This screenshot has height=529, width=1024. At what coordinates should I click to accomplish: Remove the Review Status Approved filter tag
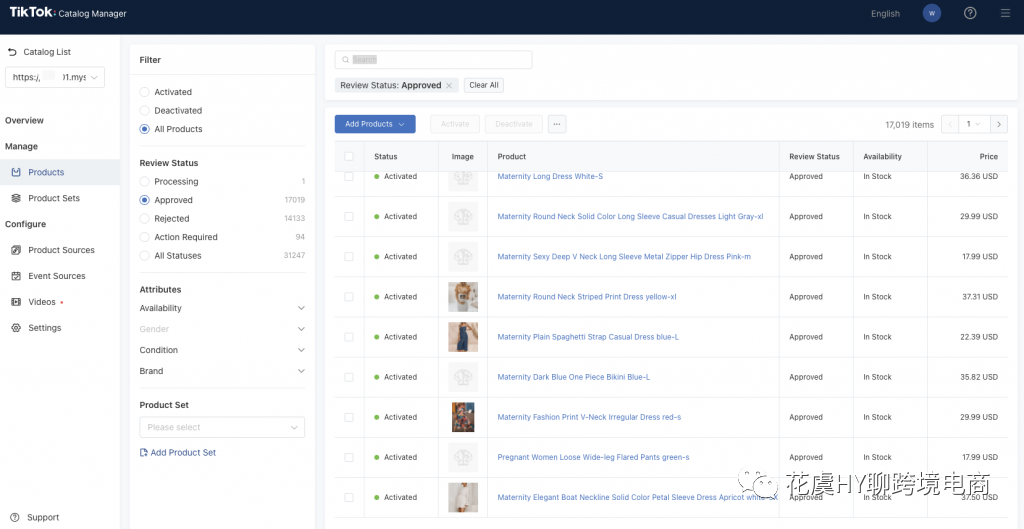pyautogui.click(x=449, y=86)
